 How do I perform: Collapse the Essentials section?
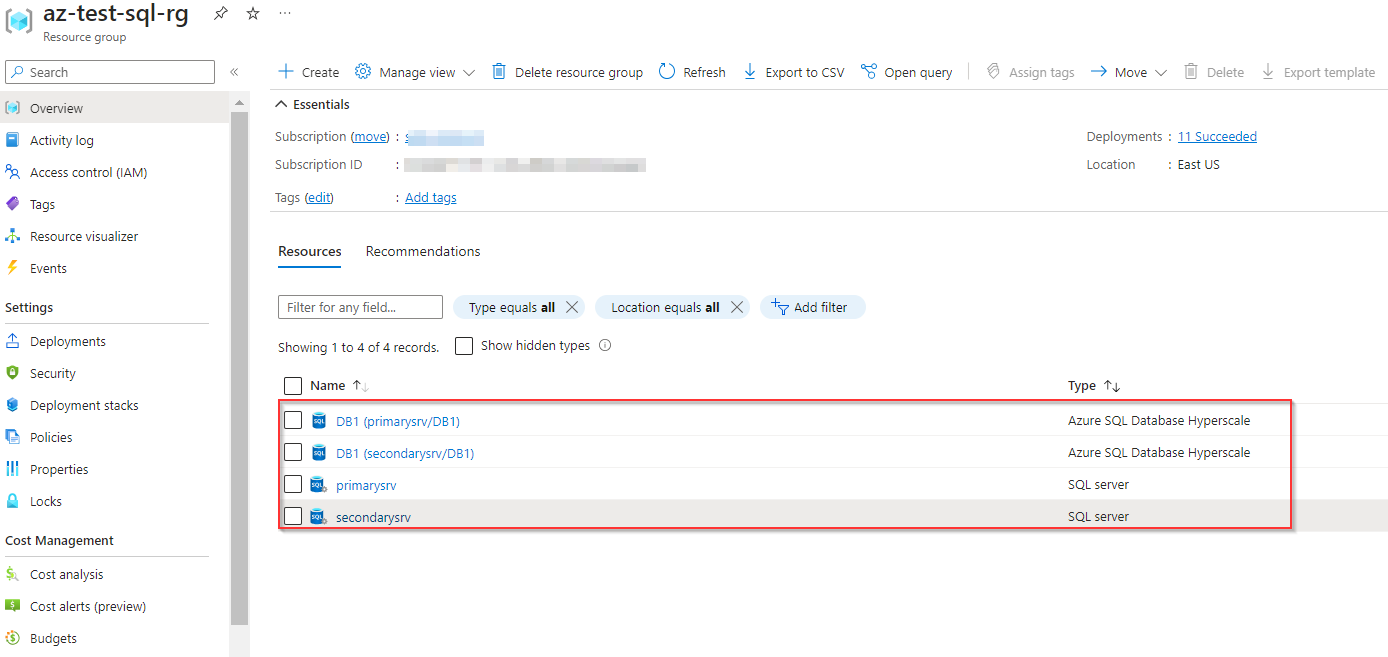[x=313, y=104]
